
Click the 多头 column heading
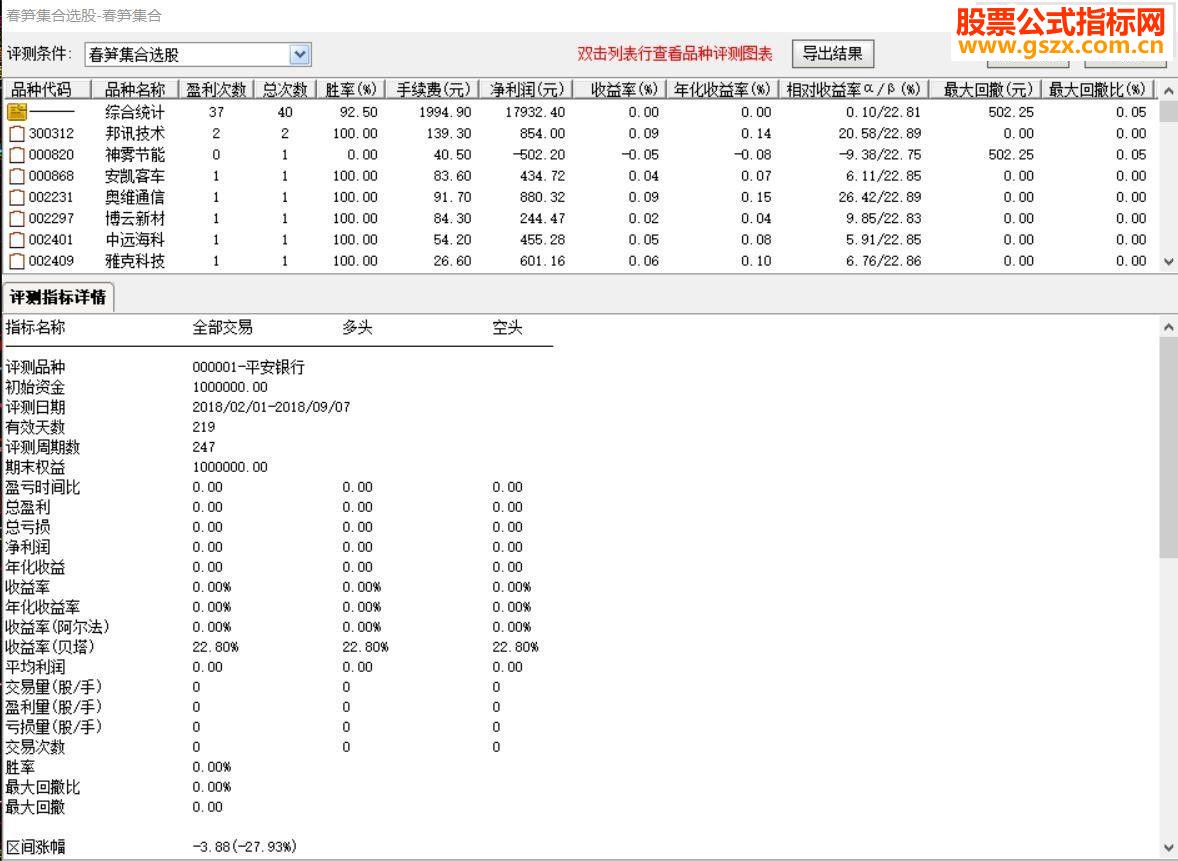[358, 328]
